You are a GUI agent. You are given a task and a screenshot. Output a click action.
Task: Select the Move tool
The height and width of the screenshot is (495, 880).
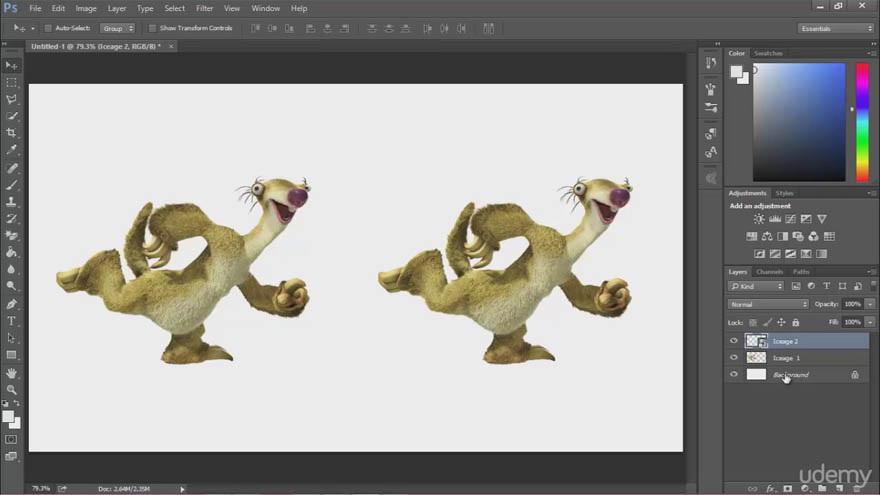(11, 66)
